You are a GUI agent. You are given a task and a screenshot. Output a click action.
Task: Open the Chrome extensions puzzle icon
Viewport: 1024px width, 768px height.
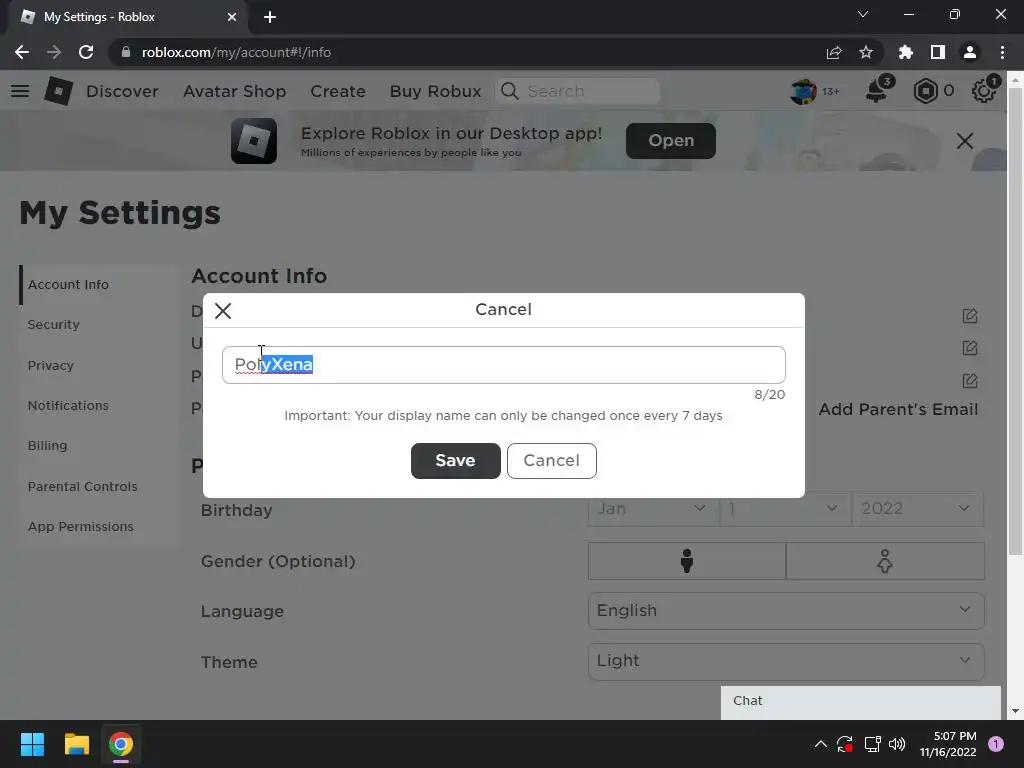point(906,52)
